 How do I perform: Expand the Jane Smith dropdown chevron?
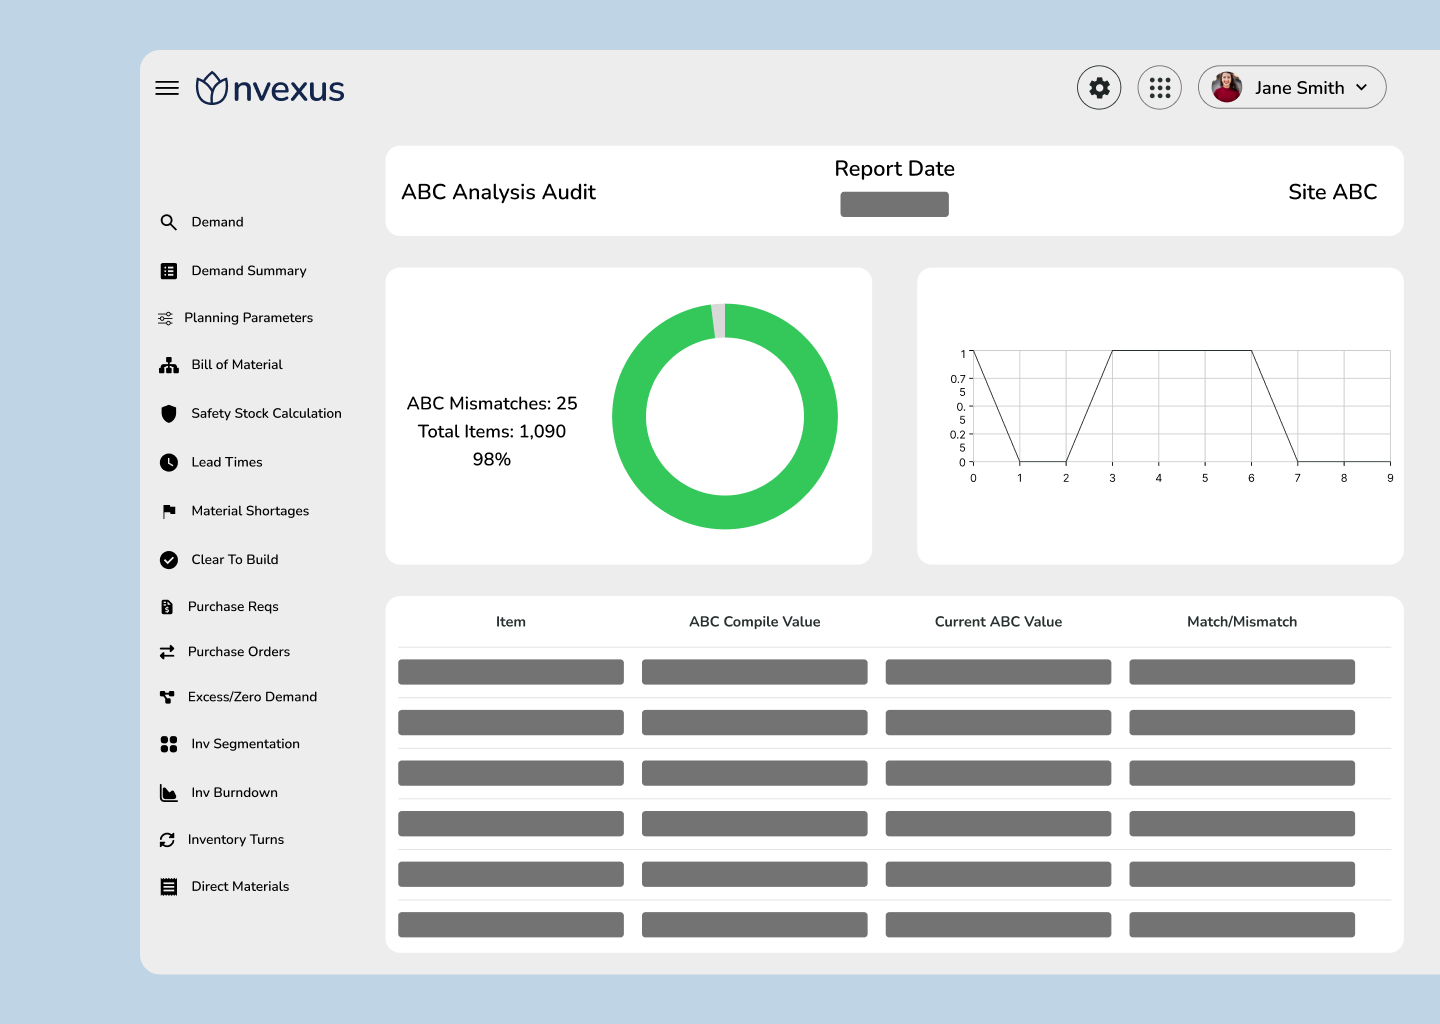click(x=1362, y=88)
